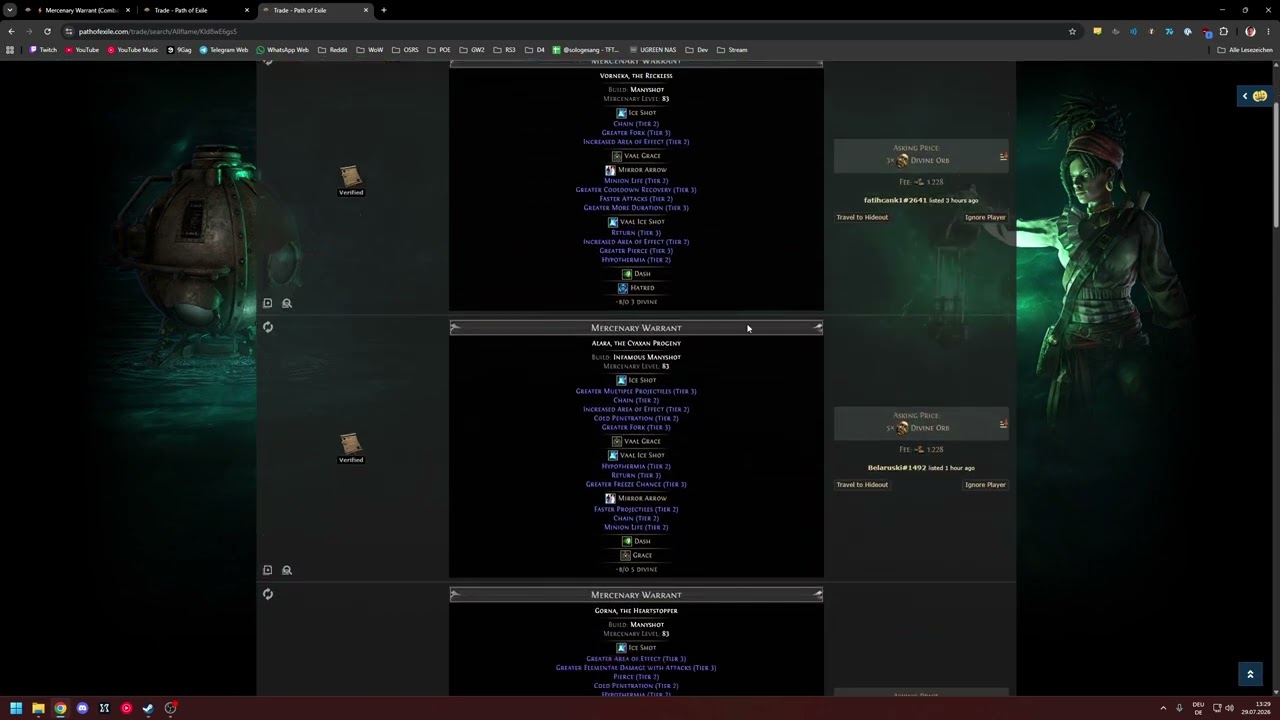The height and width of the screenshot is (720, 1280).
Task: Open WhatsApp Web bookmark
Action: (282, 49)
